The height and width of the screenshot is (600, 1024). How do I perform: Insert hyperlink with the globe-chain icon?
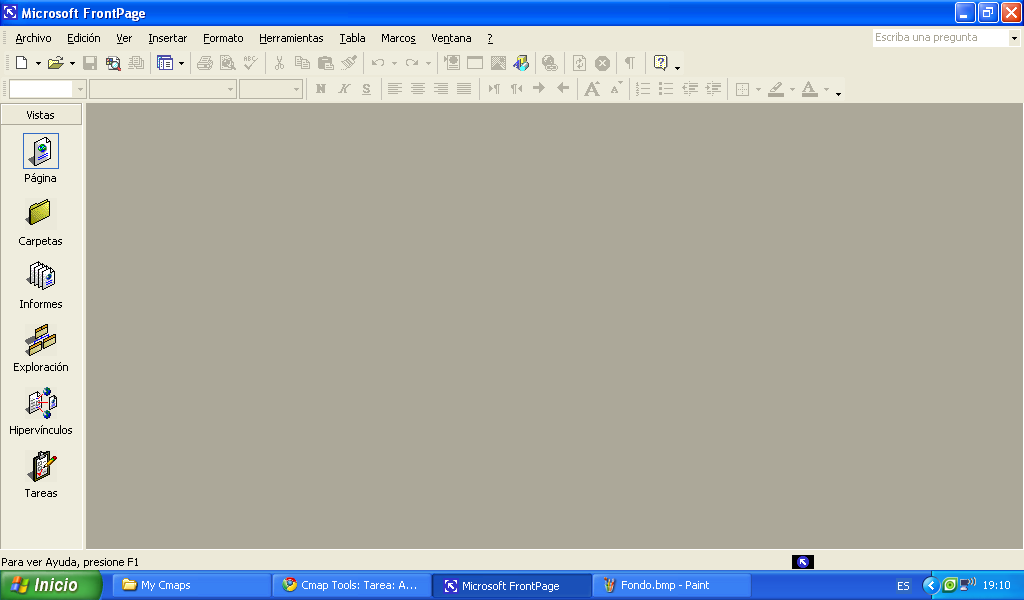click(550, 63)
